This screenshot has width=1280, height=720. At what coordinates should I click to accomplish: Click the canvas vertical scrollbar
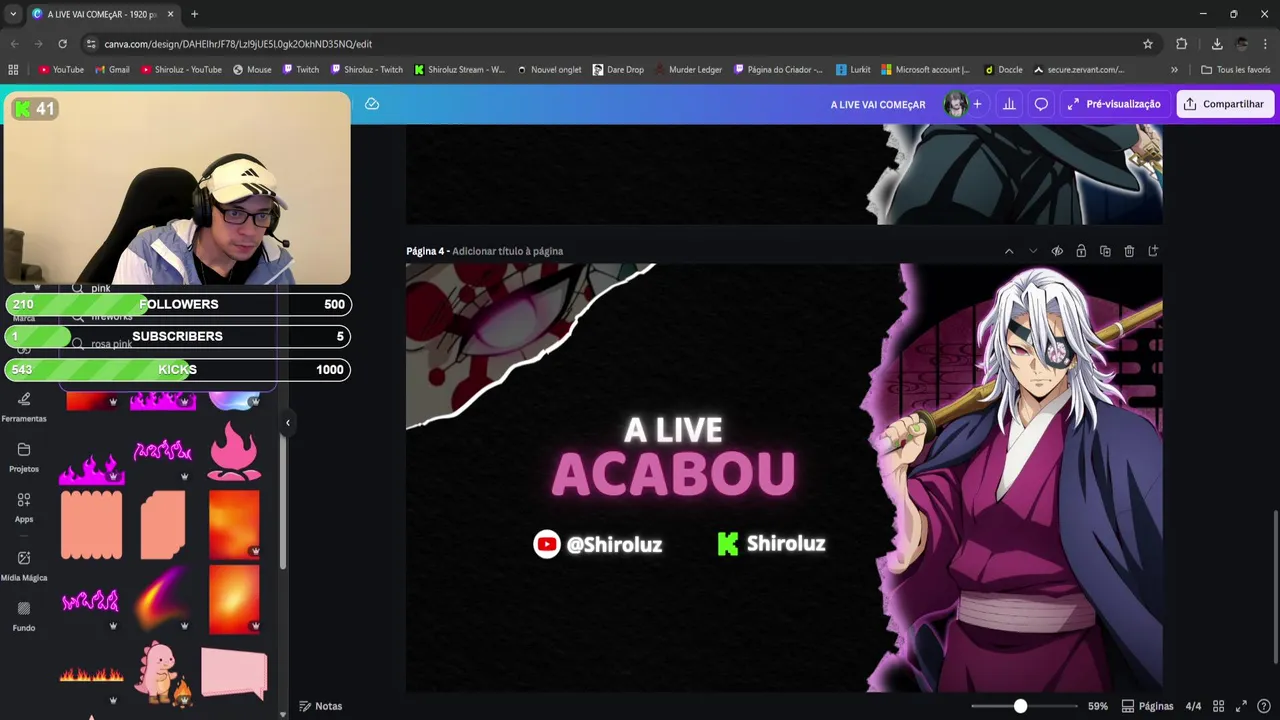click(1275, 585)
